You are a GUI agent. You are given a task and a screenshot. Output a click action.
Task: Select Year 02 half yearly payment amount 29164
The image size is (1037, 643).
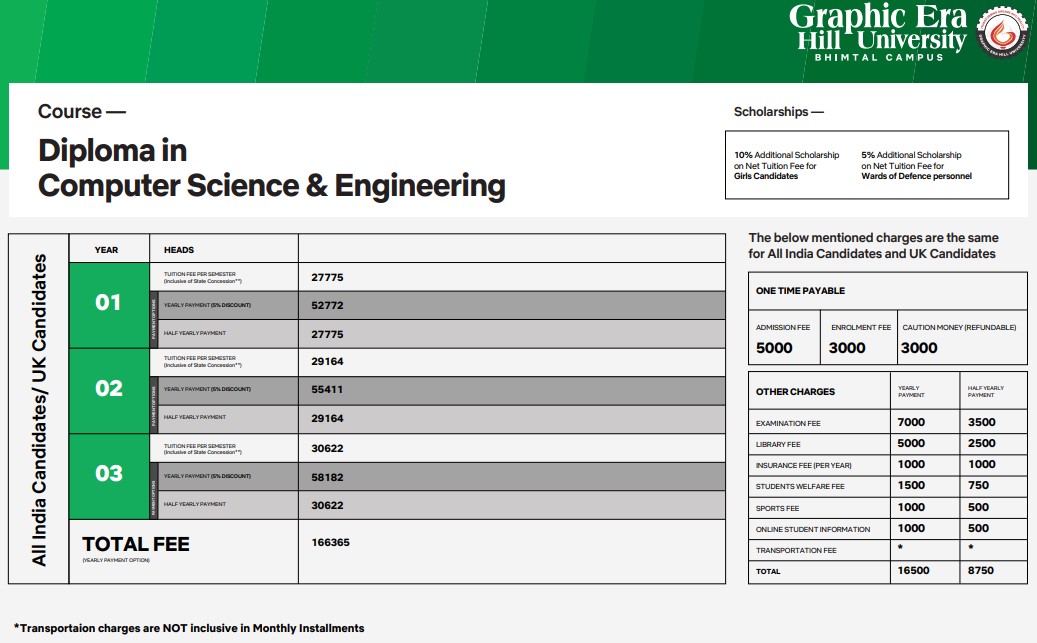[327, 419]
